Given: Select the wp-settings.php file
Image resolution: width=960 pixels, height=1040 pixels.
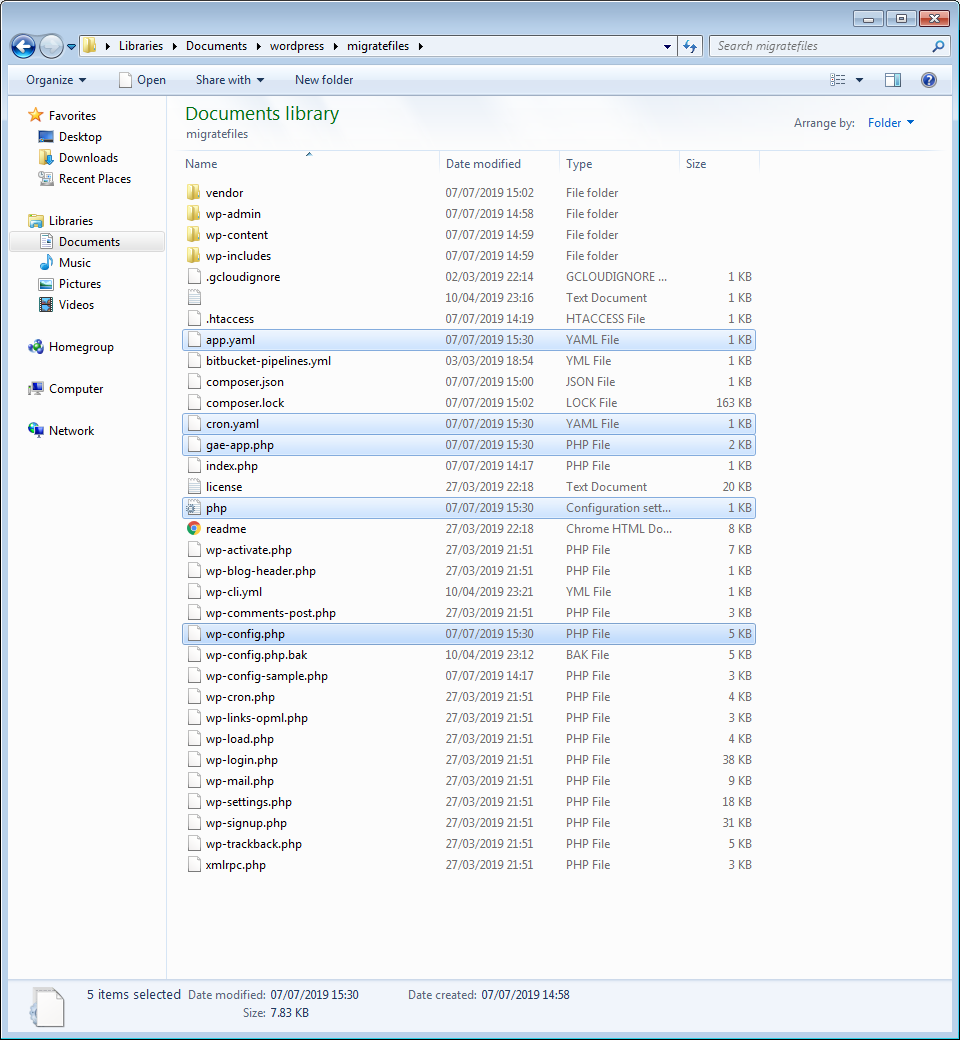Looking at the screenshot, I should [468, 802].
